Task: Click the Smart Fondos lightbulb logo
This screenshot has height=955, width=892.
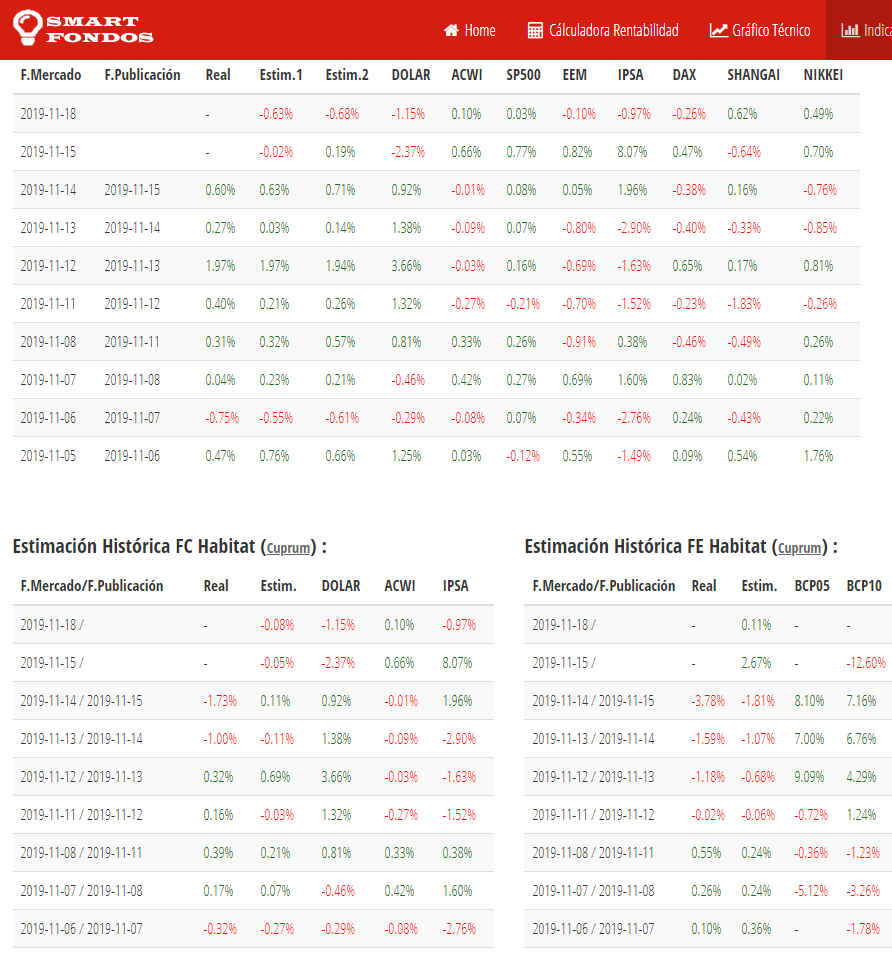Action: [28, 27]
